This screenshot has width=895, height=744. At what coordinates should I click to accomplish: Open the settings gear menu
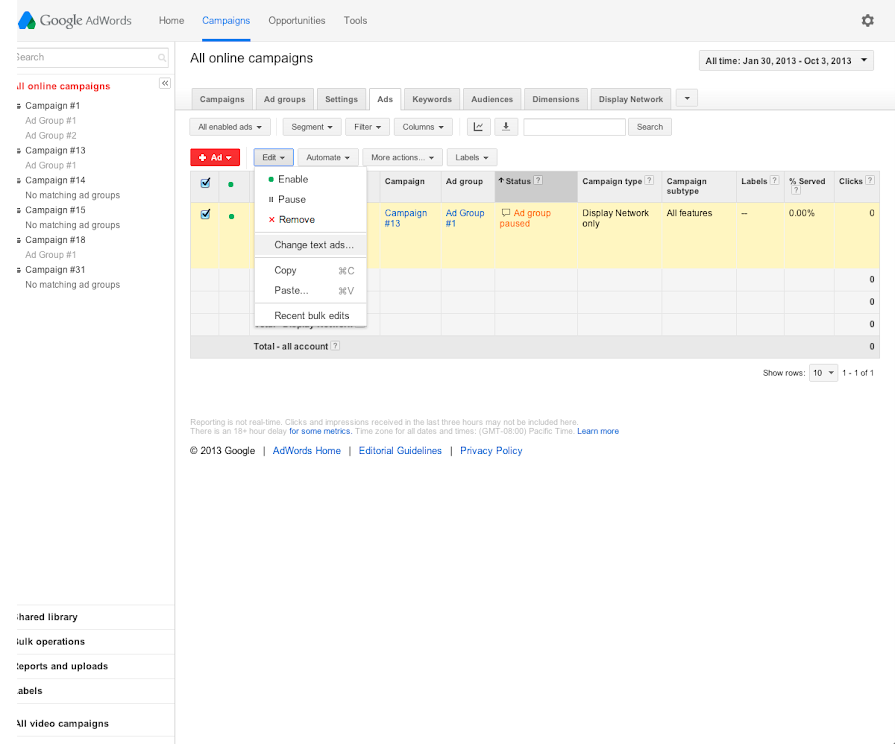[x=867, y=20]
